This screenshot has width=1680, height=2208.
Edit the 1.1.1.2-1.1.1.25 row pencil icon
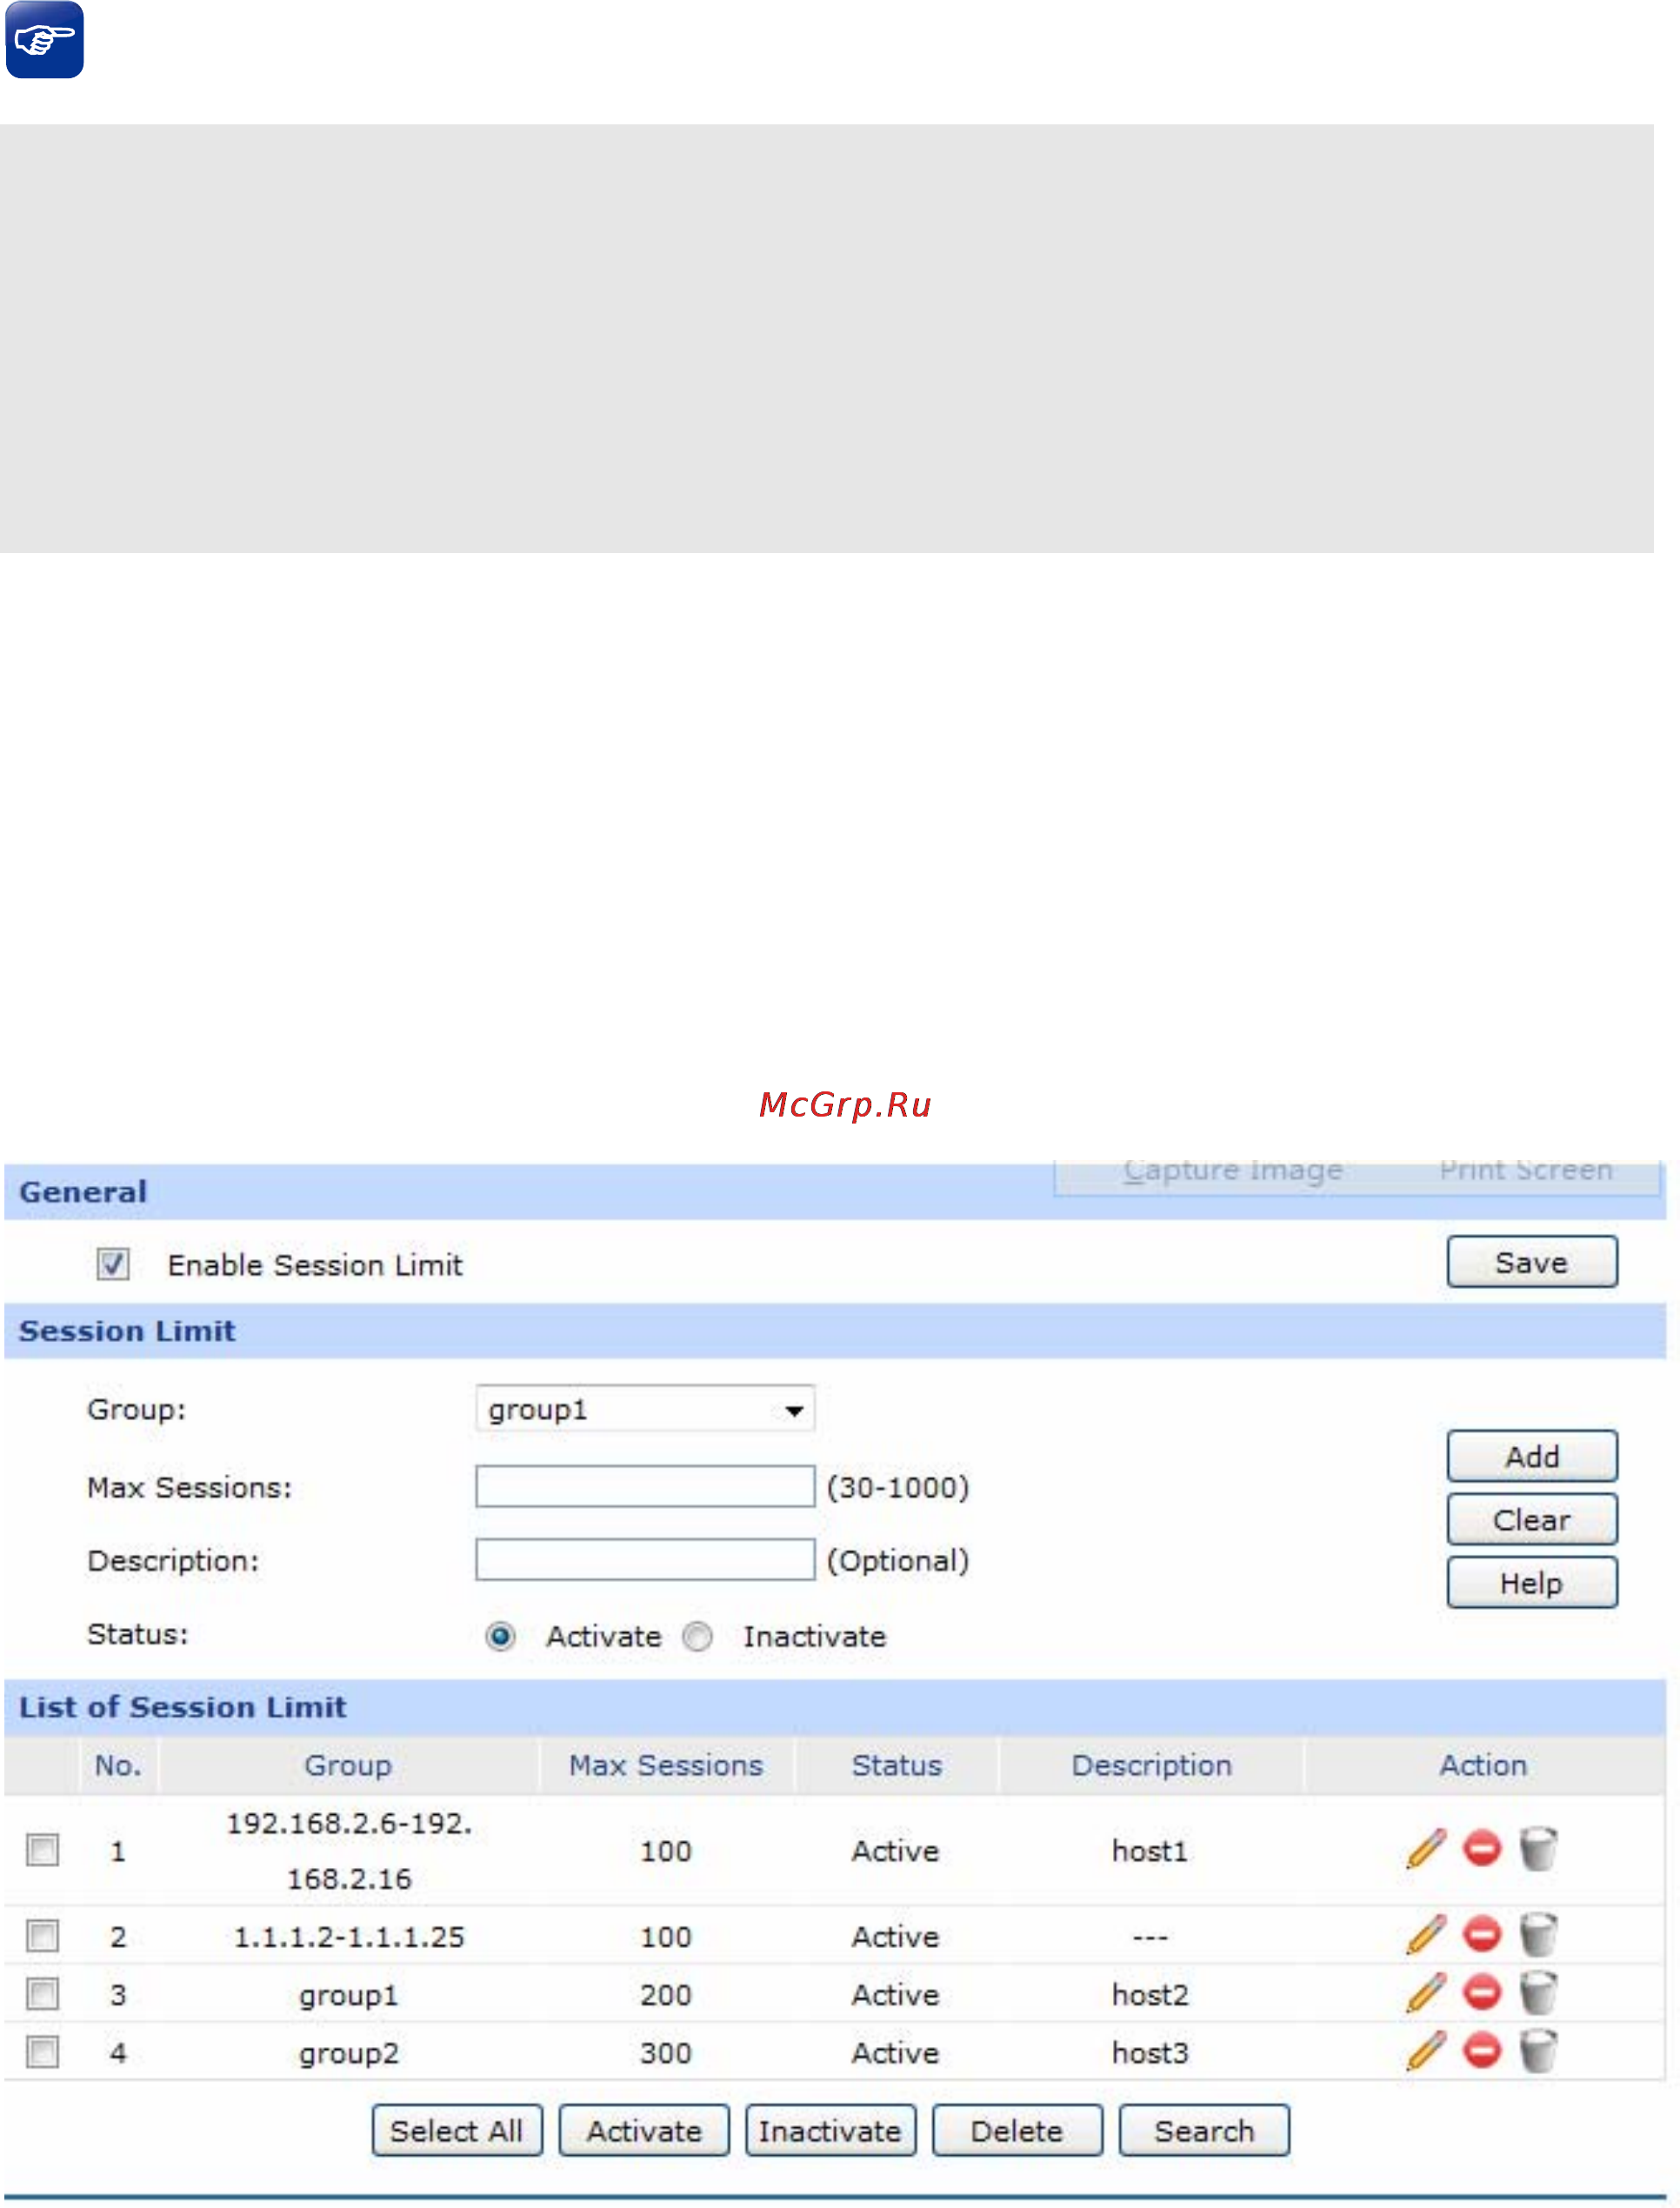(1426, 1935)
